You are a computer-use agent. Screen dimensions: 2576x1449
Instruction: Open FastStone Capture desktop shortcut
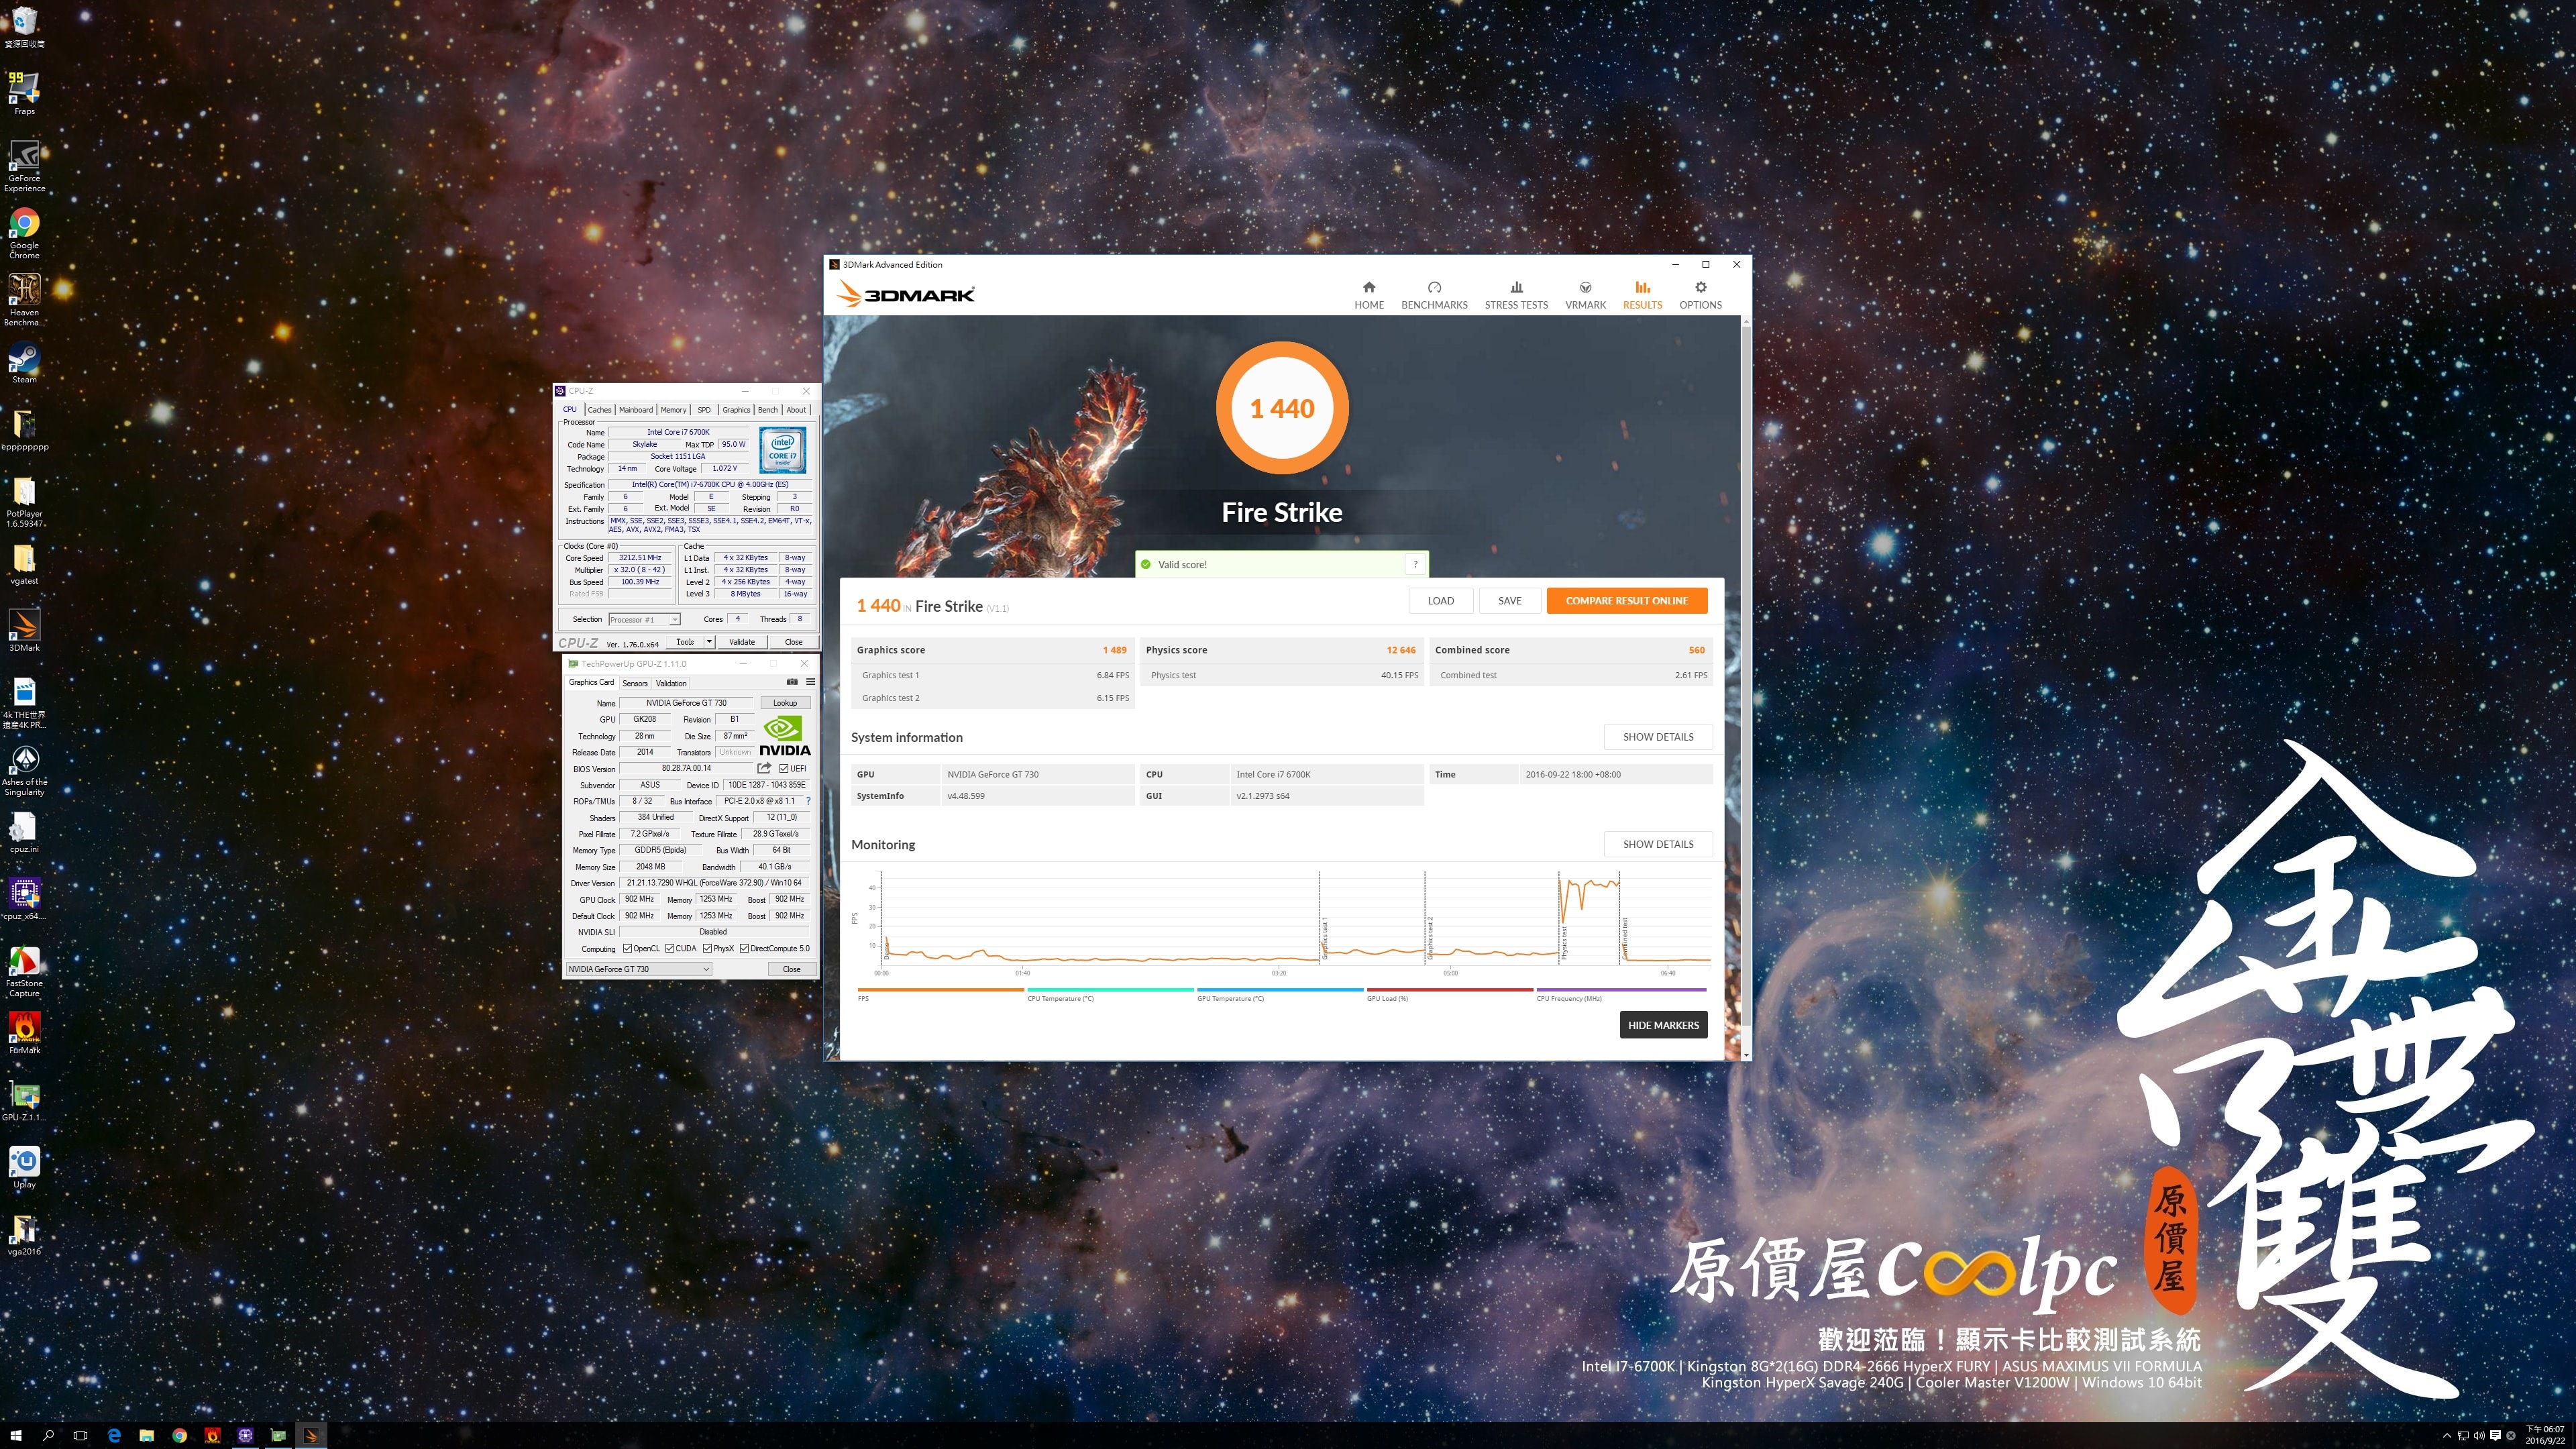24,972
